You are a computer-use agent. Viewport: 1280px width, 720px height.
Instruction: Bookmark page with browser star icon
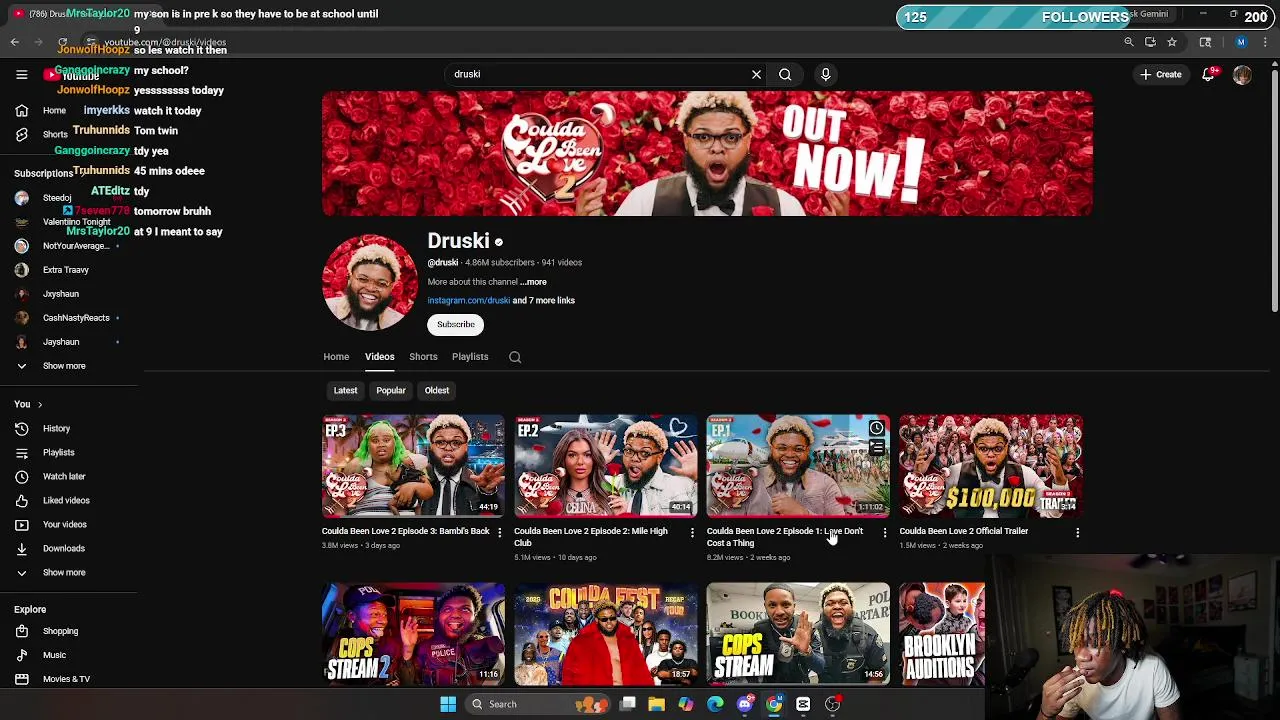1172,42
